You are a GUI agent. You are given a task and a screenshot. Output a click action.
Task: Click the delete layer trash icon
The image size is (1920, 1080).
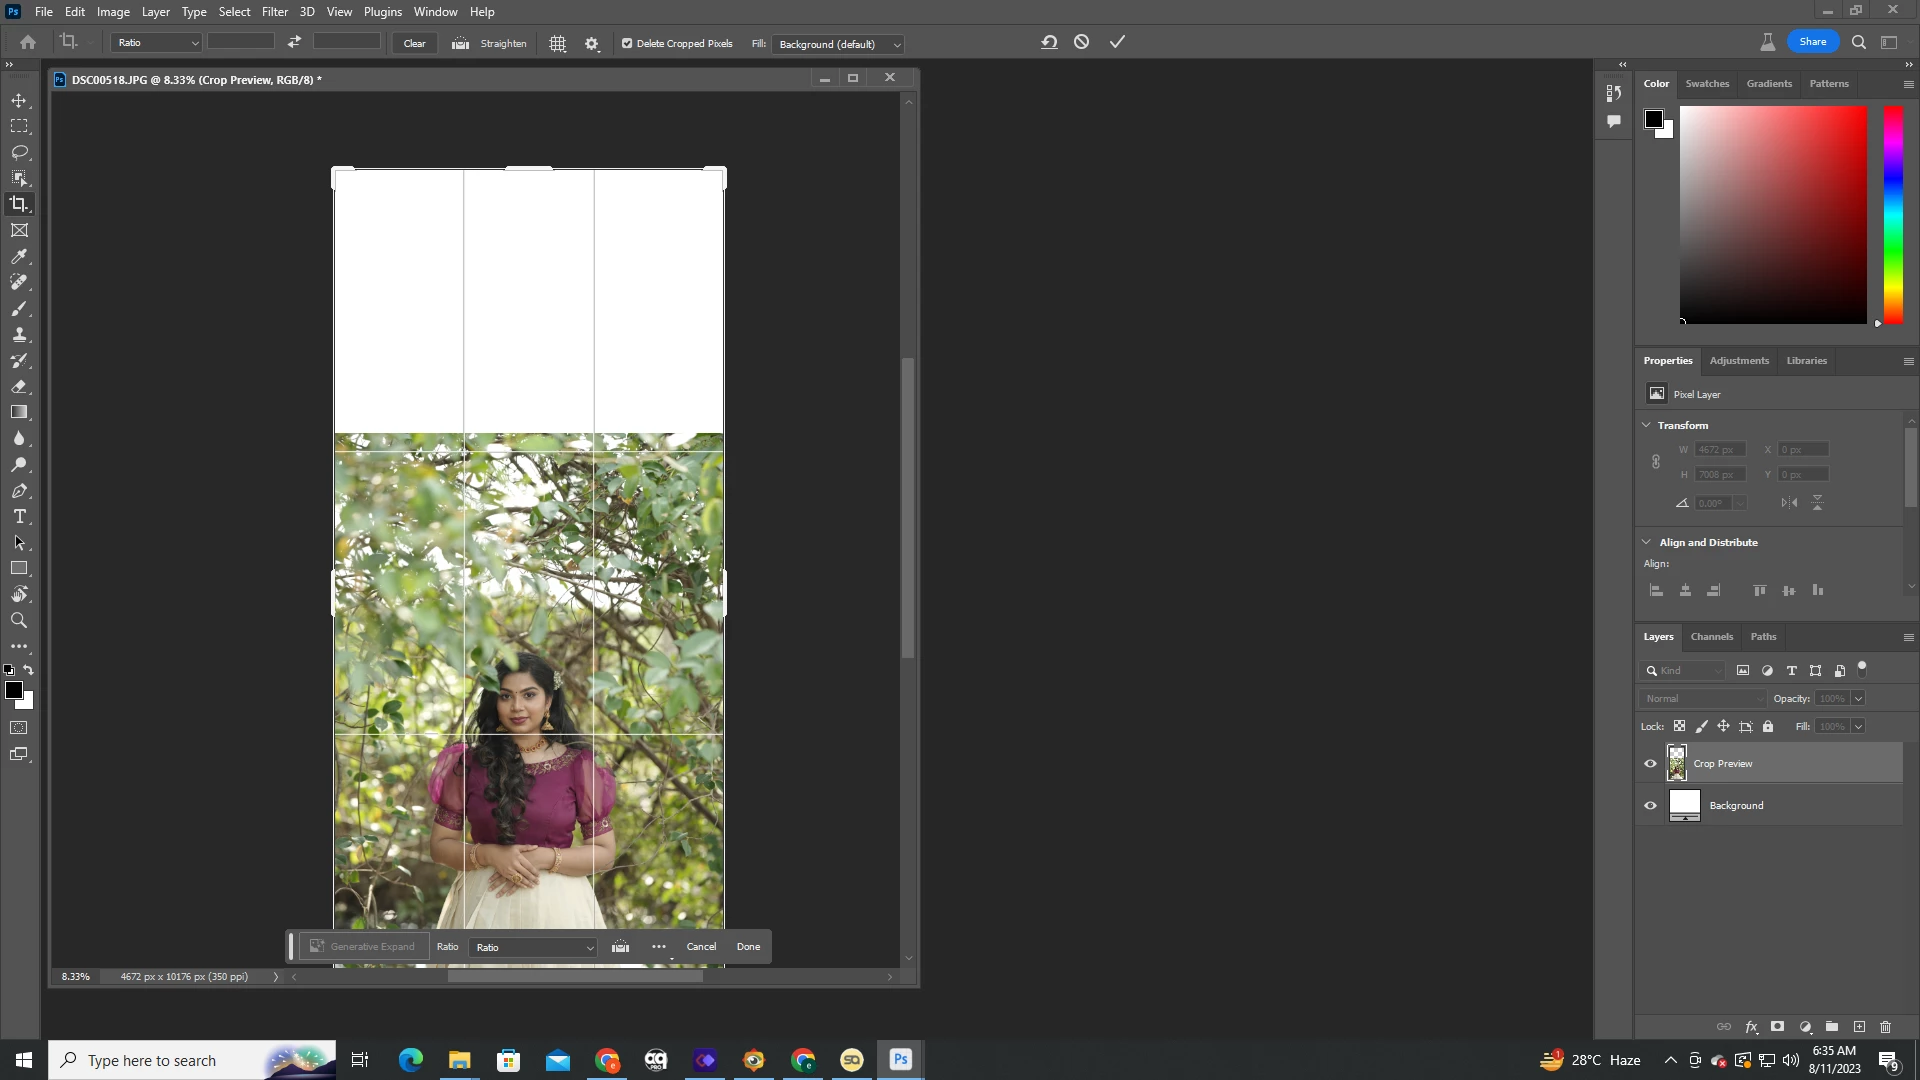[x=1885, y=1027]
